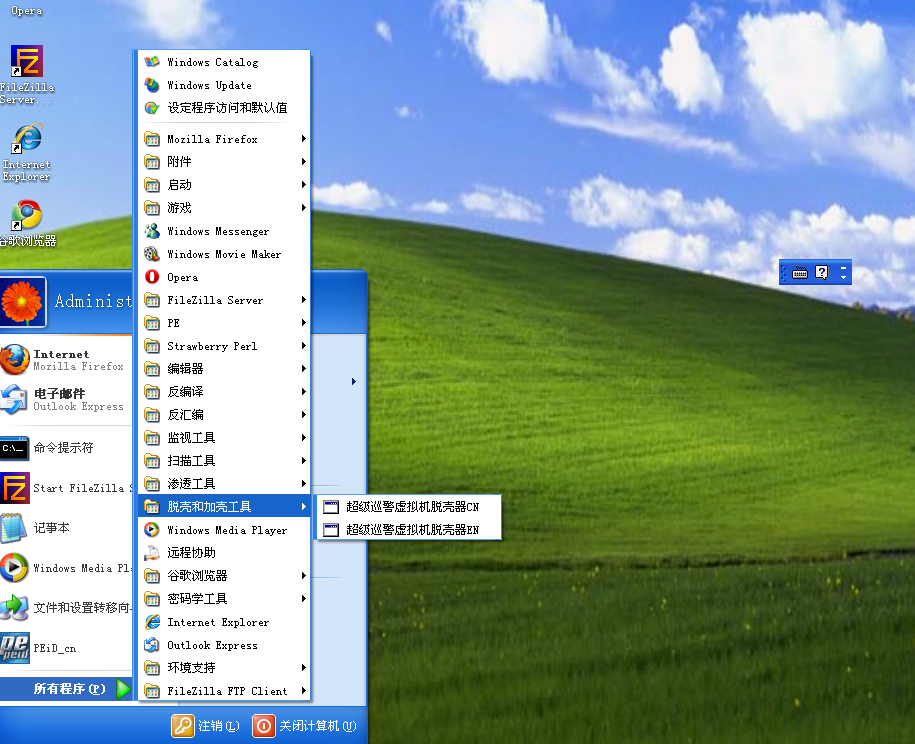The width and height of the screenshot is (915, 744).
Task: Open the 渗透工具 penetration tools folder
Action: point(224,484)
